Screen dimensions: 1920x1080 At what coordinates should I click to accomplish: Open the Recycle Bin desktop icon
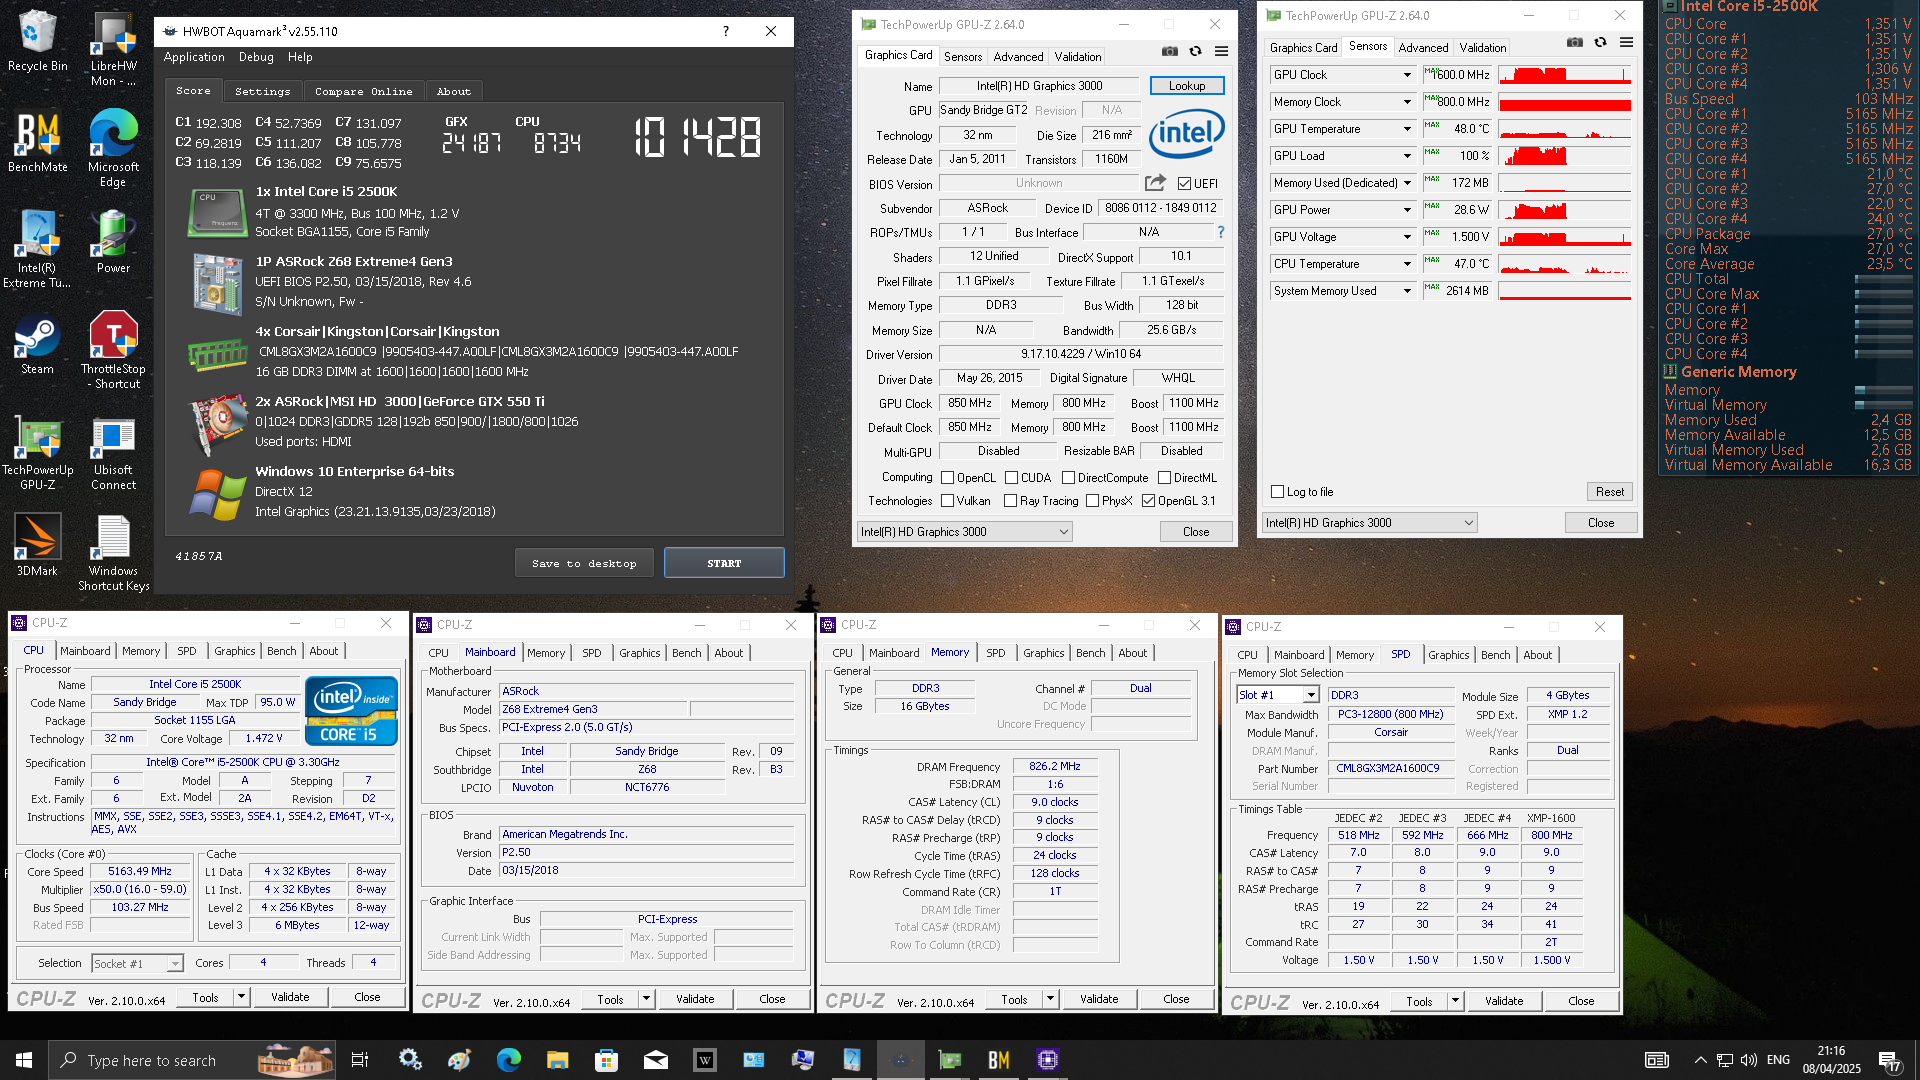[x=38, y=42]
